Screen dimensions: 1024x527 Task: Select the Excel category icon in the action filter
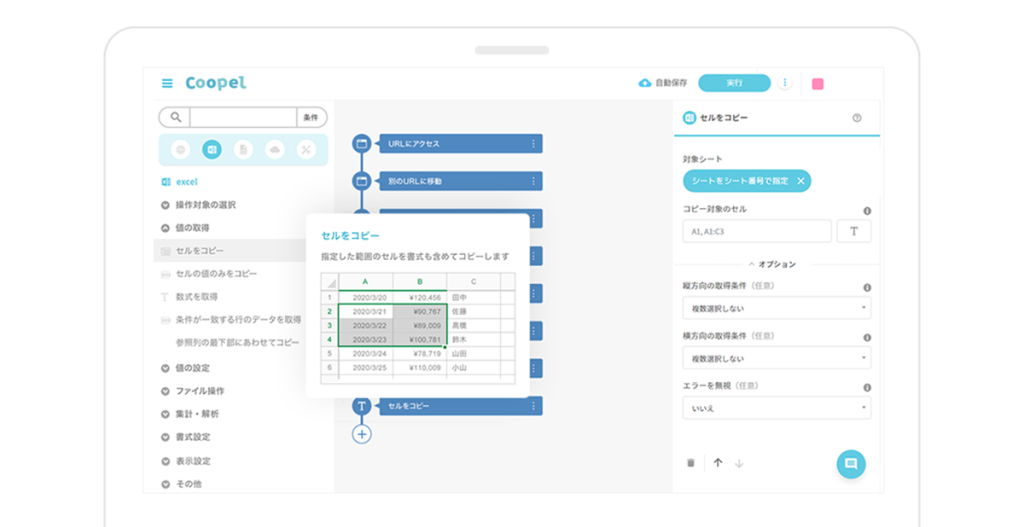212,150
